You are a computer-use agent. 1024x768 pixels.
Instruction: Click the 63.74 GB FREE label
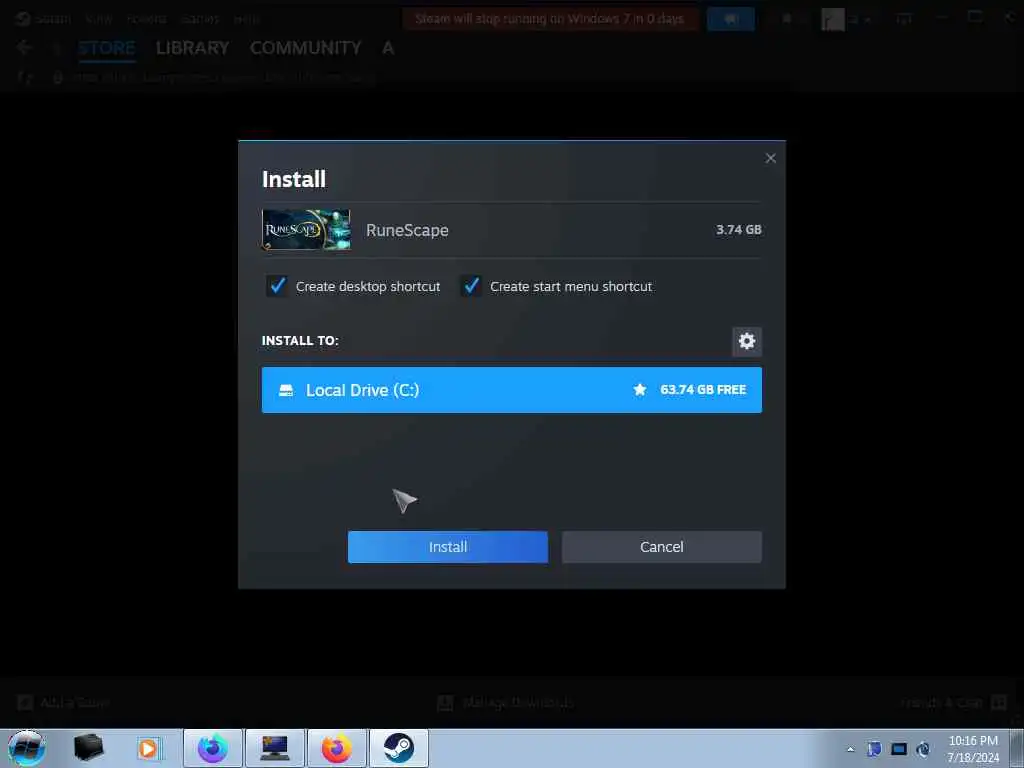coord(703,390)
